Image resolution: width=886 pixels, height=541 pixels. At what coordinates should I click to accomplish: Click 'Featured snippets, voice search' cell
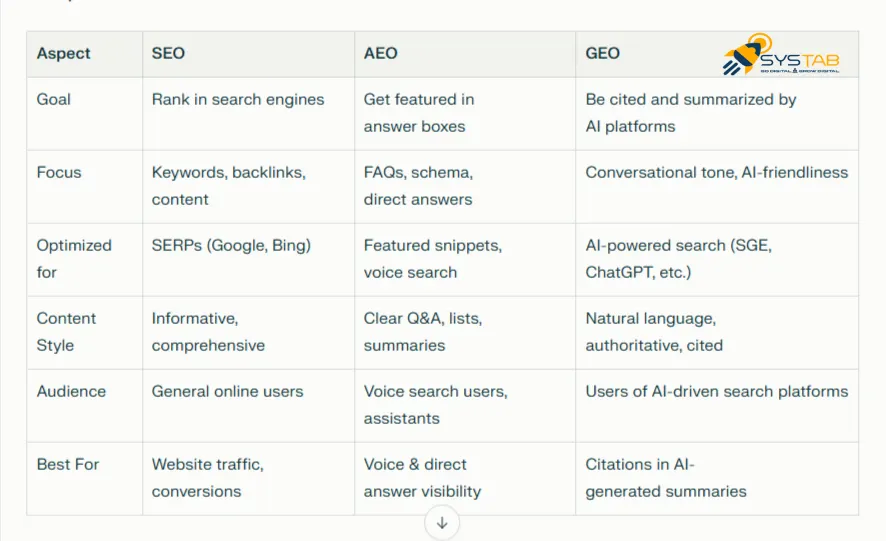[433, 258]
